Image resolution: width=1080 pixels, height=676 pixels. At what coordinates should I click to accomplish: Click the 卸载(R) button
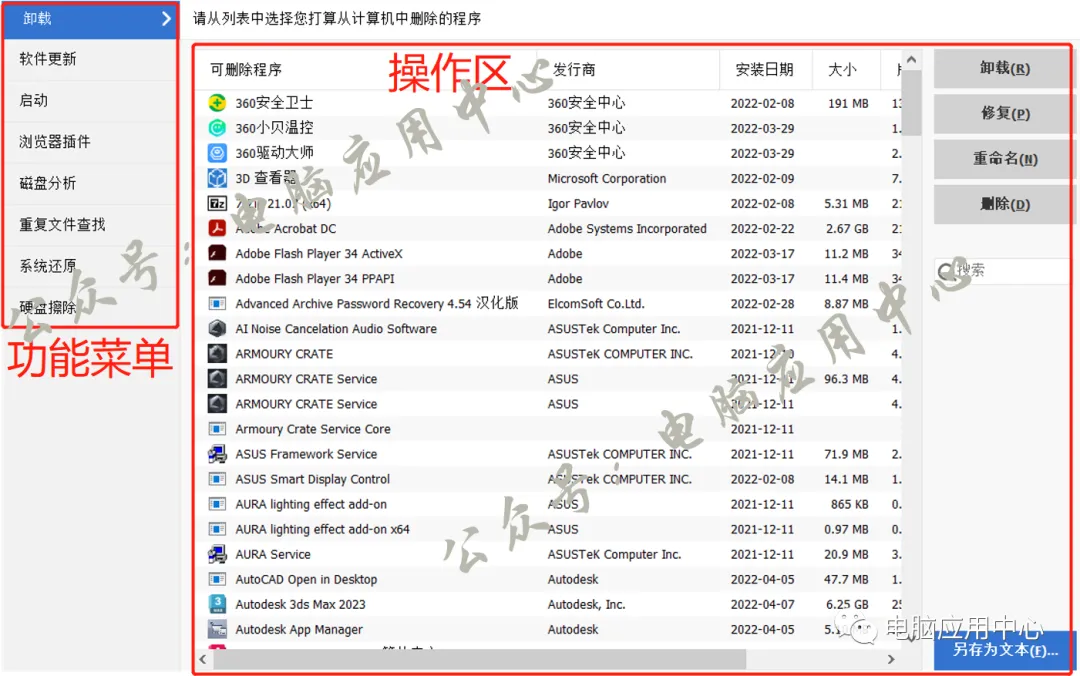1004,68
